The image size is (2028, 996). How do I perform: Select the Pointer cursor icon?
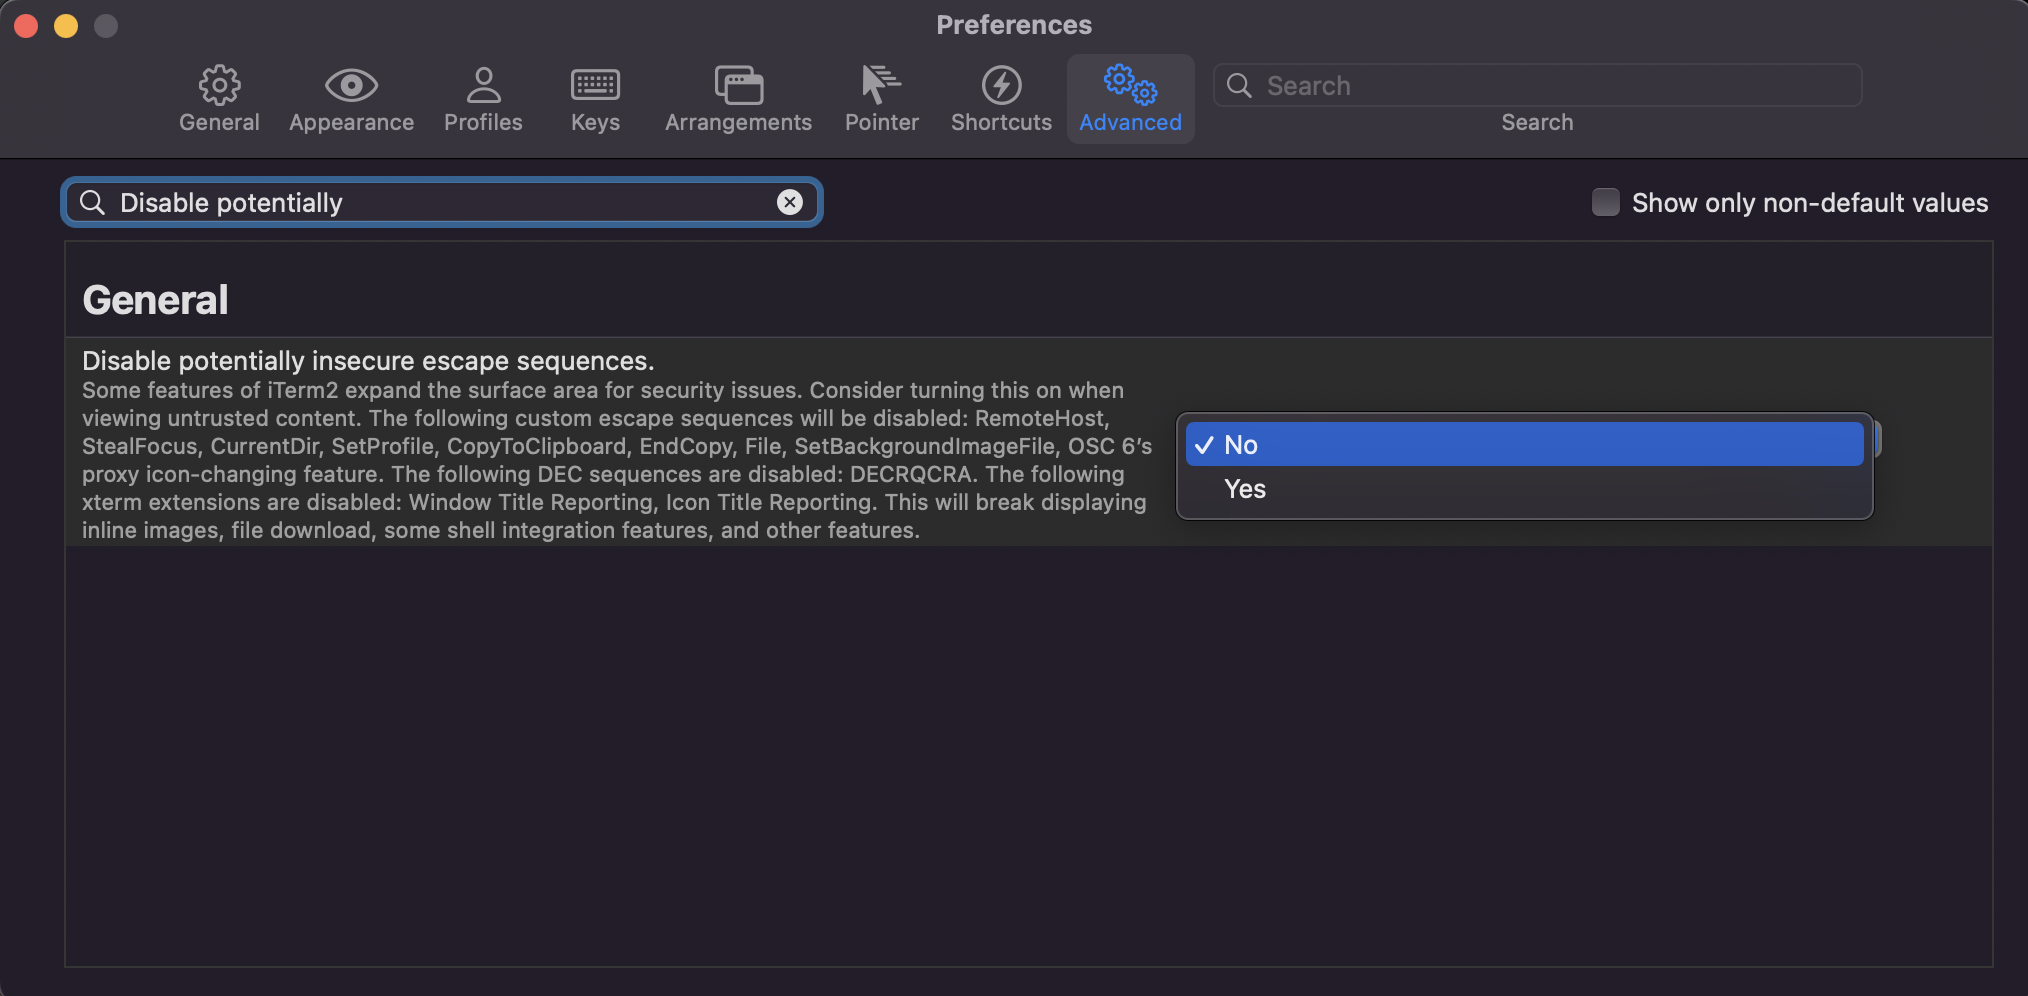pos(881,86)
